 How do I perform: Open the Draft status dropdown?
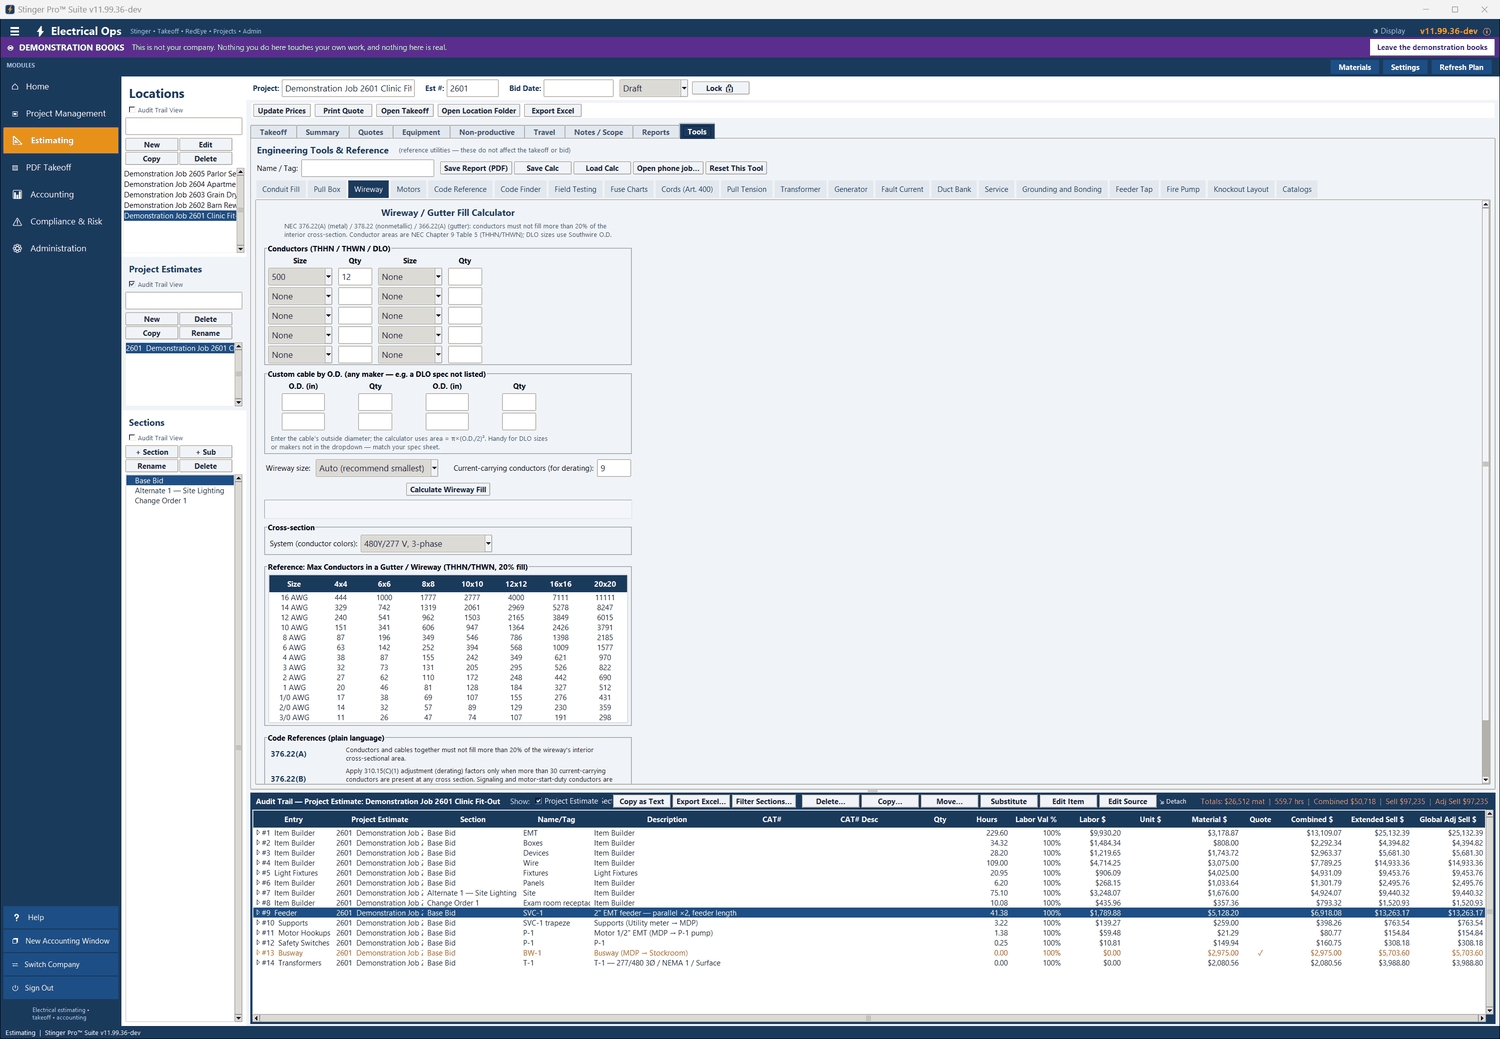point(654,88)
